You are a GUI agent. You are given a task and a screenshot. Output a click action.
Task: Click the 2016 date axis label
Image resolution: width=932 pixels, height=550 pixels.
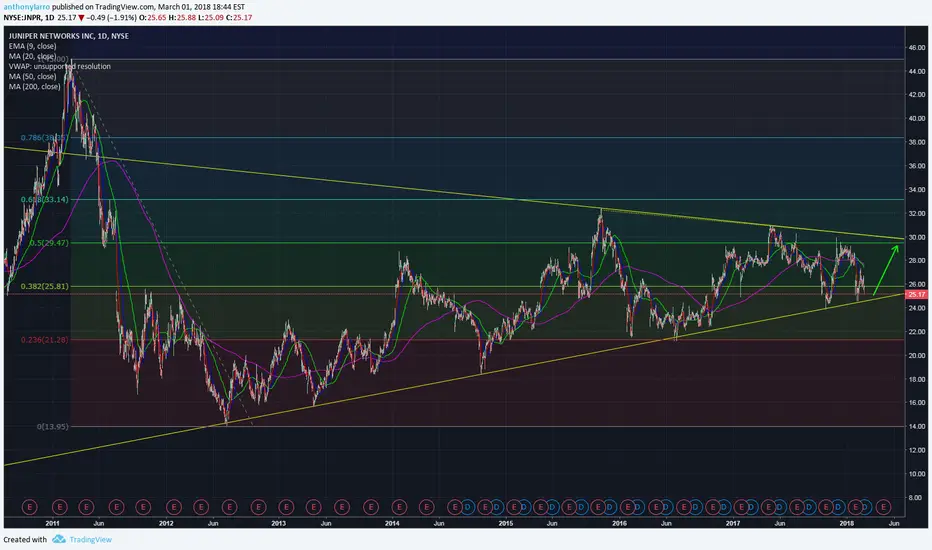tap(619, 523)
